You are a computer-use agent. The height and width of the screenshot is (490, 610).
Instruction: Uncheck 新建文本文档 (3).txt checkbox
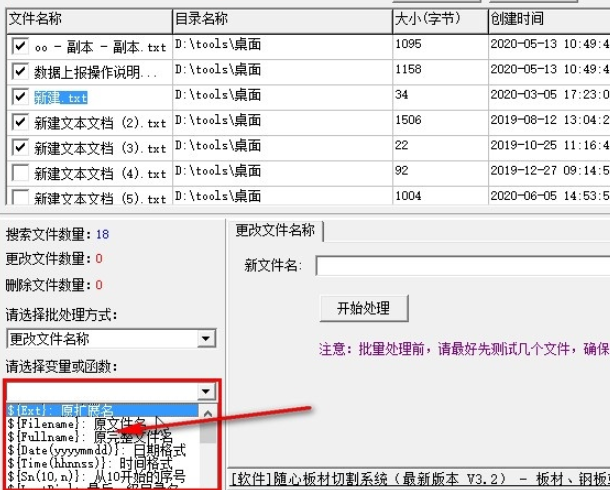tap(20, 147)
